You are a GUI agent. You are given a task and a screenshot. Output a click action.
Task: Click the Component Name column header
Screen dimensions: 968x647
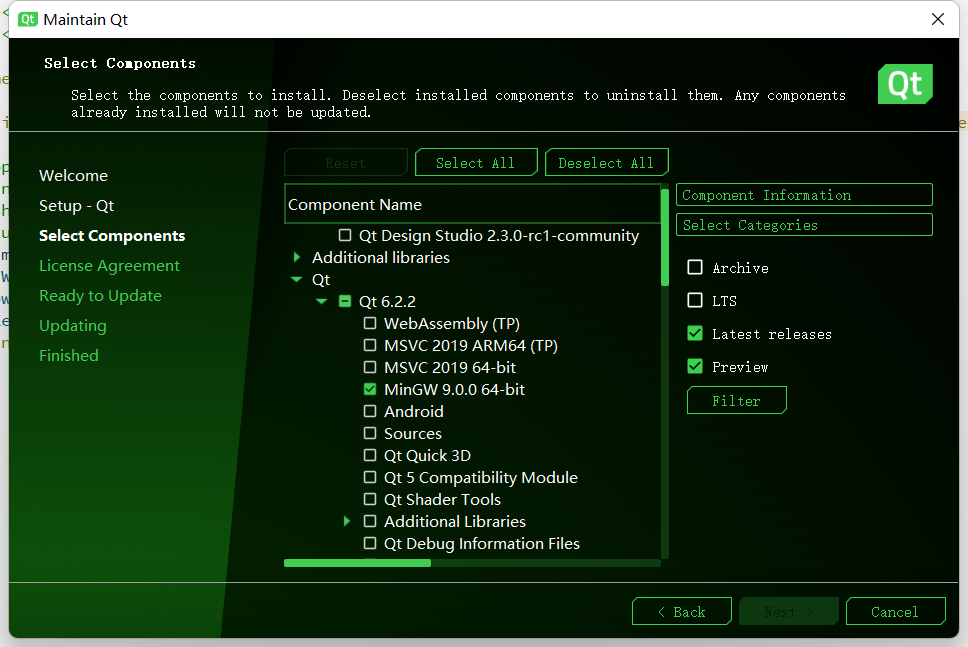pyautogui.click(x=473, y=204)
